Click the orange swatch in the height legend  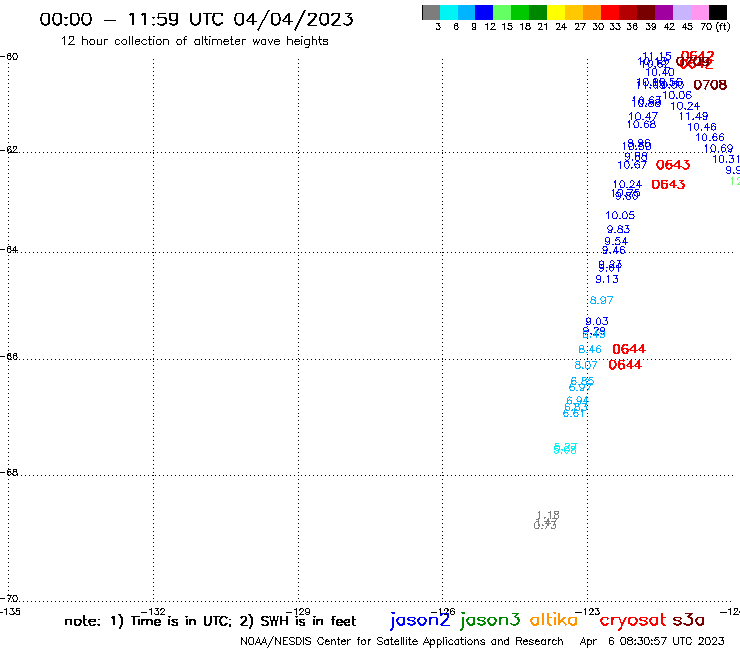[x=592, y=12]
